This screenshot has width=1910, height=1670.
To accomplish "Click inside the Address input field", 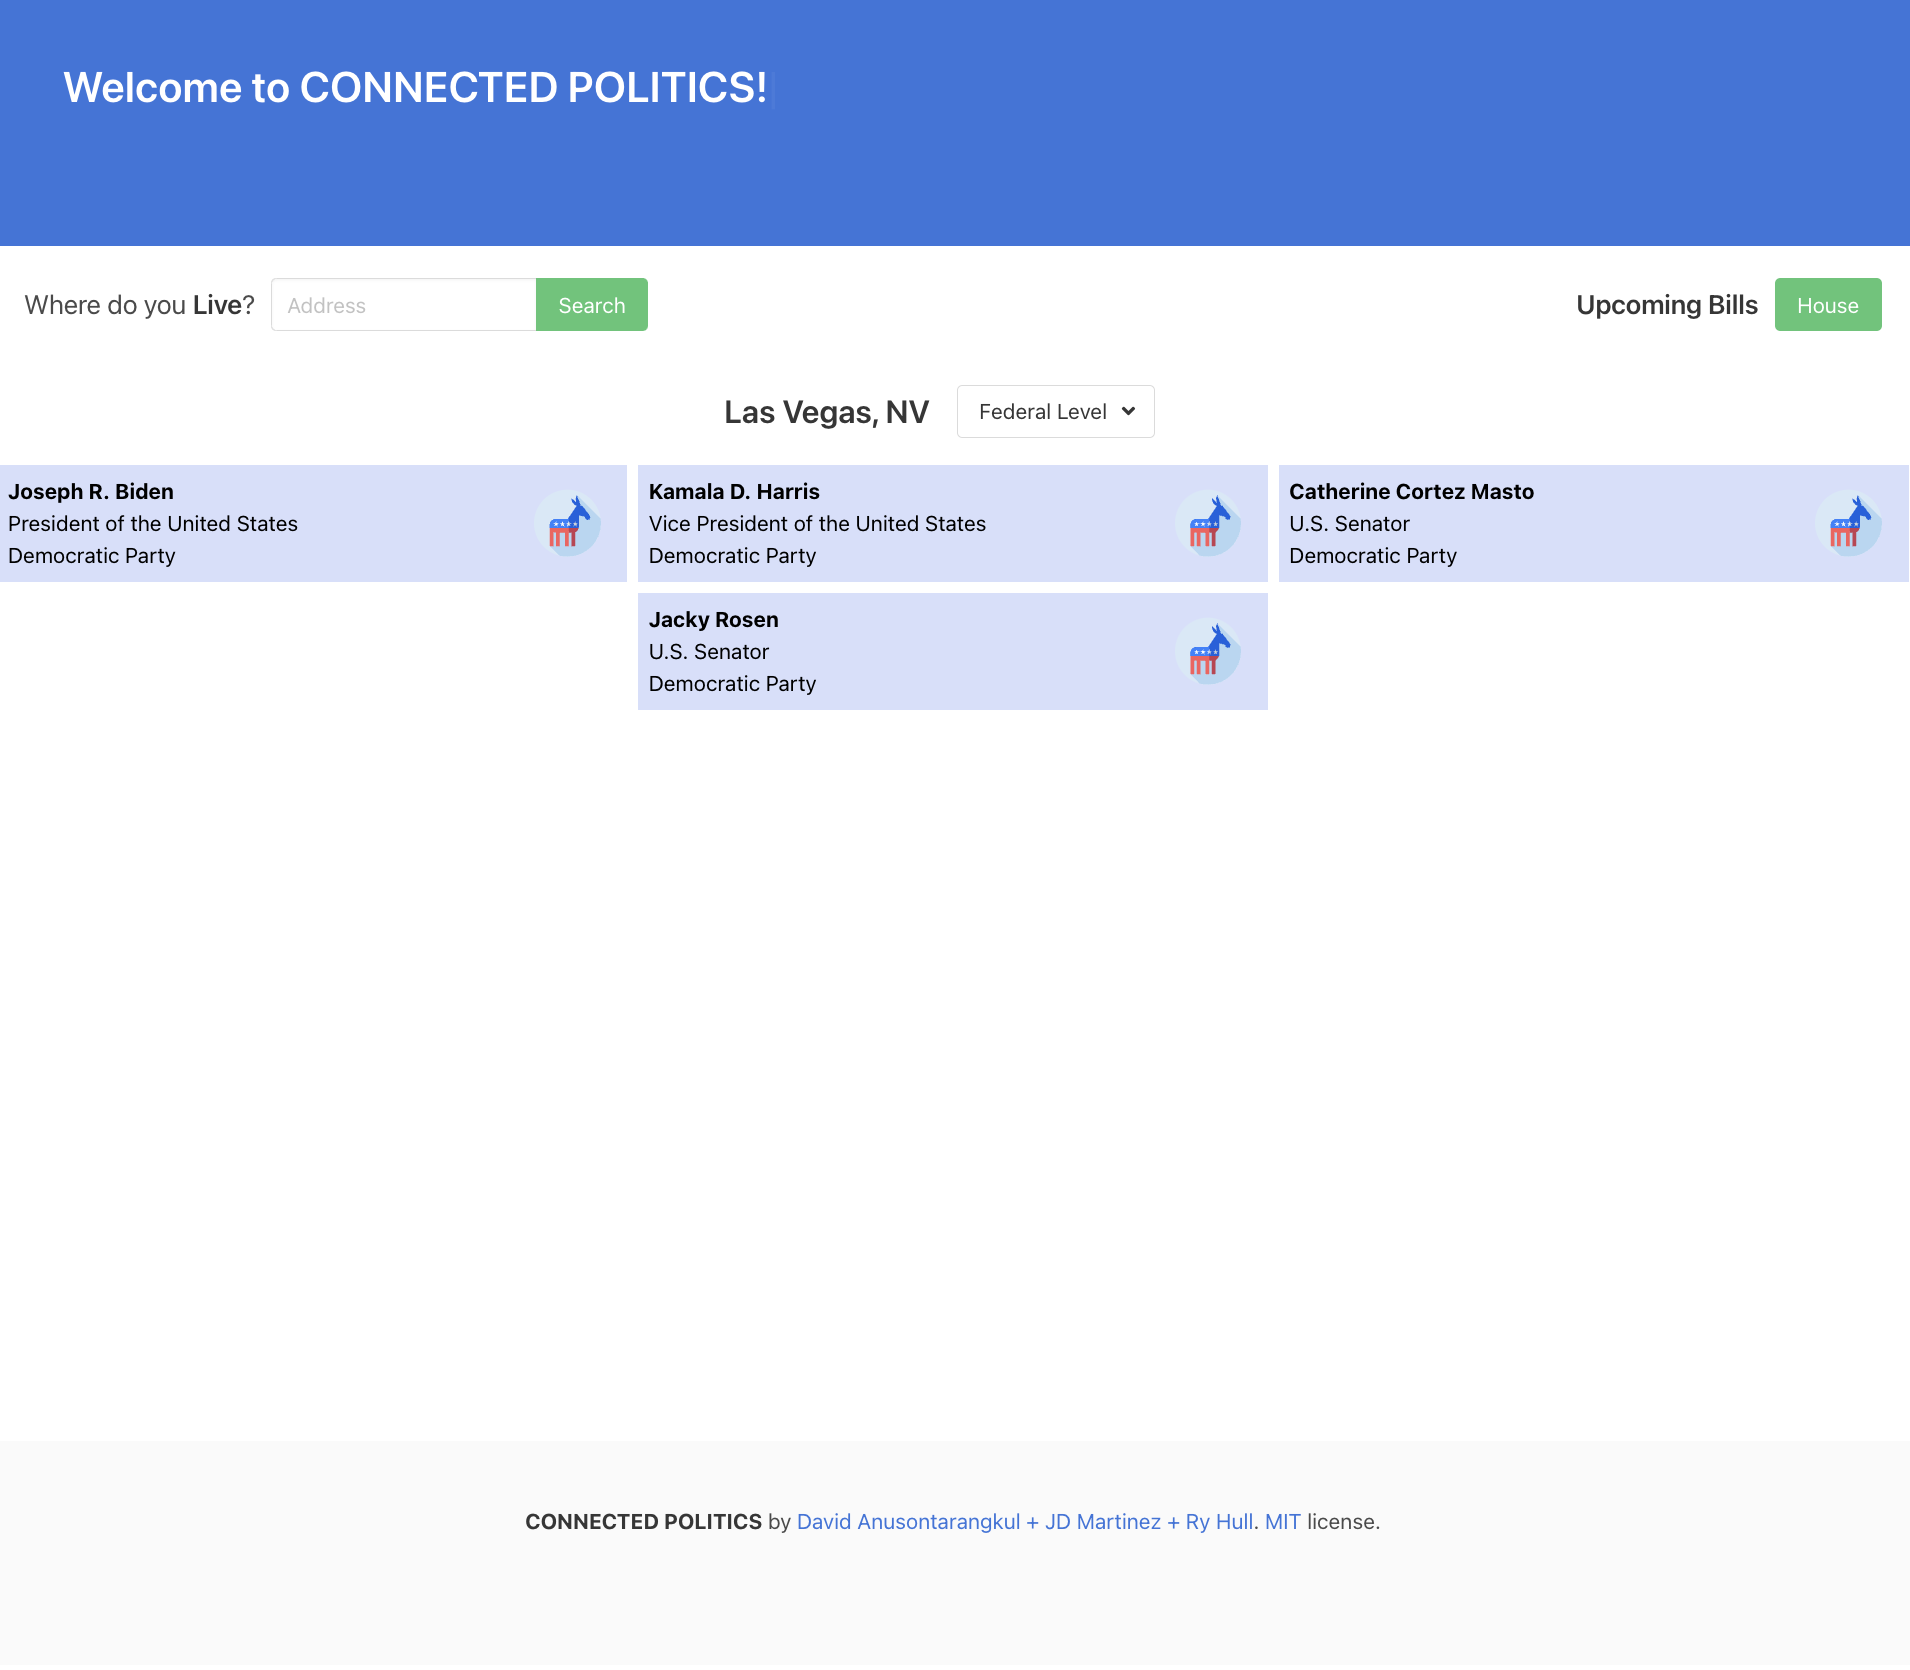I will 403,305.
